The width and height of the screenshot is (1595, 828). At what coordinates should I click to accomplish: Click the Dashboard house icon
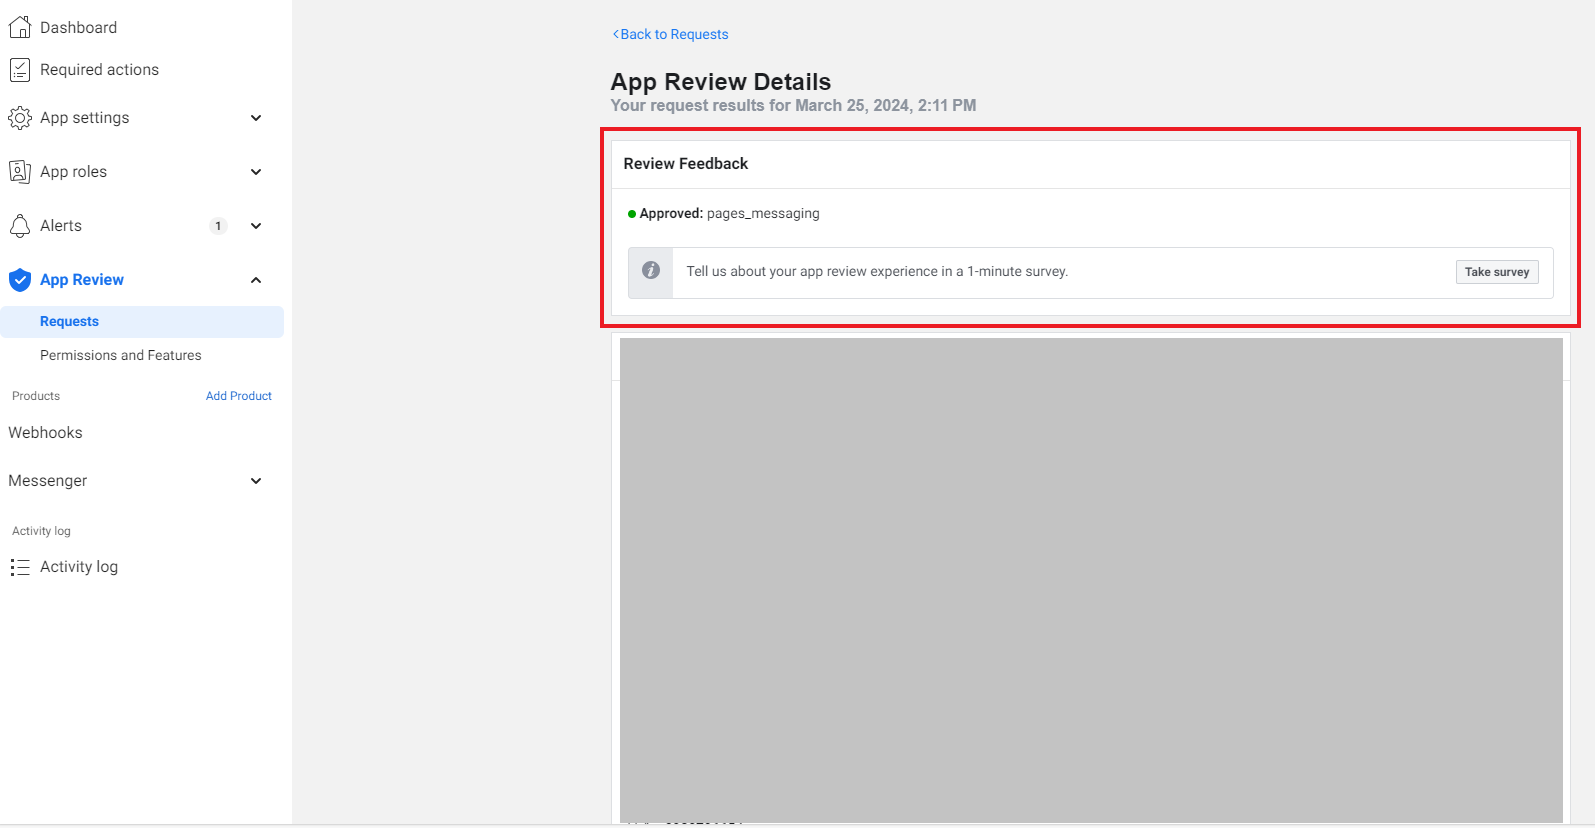[19, 27]
